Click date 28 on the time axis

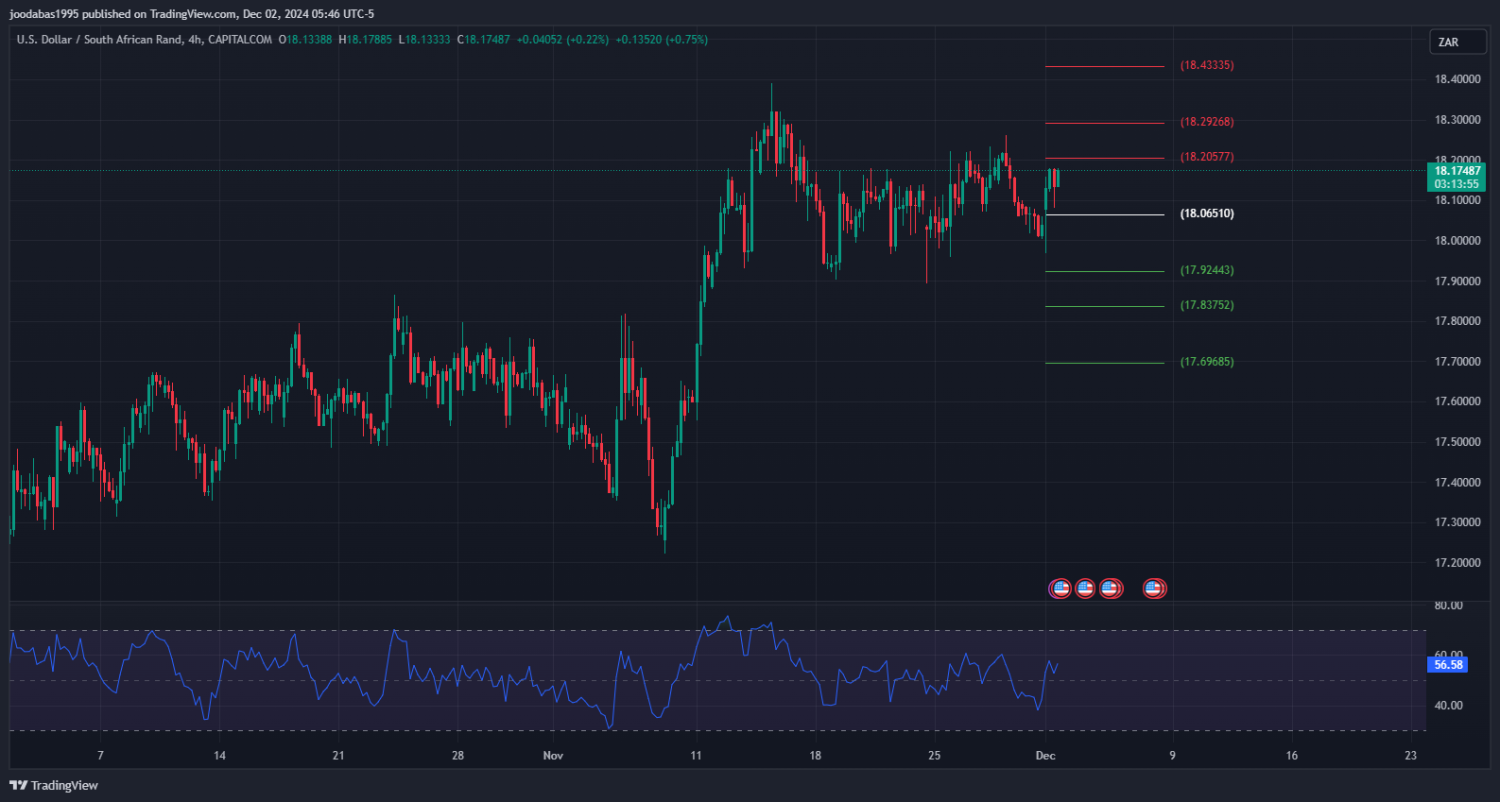coord(457,756)
